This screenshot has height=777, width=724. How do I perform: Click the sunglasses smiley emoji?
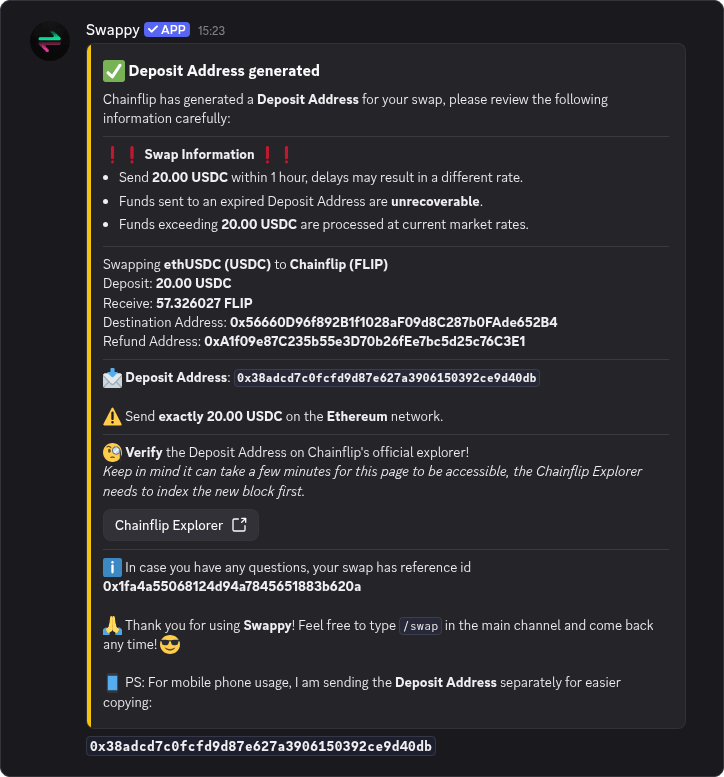click(170, 645)
